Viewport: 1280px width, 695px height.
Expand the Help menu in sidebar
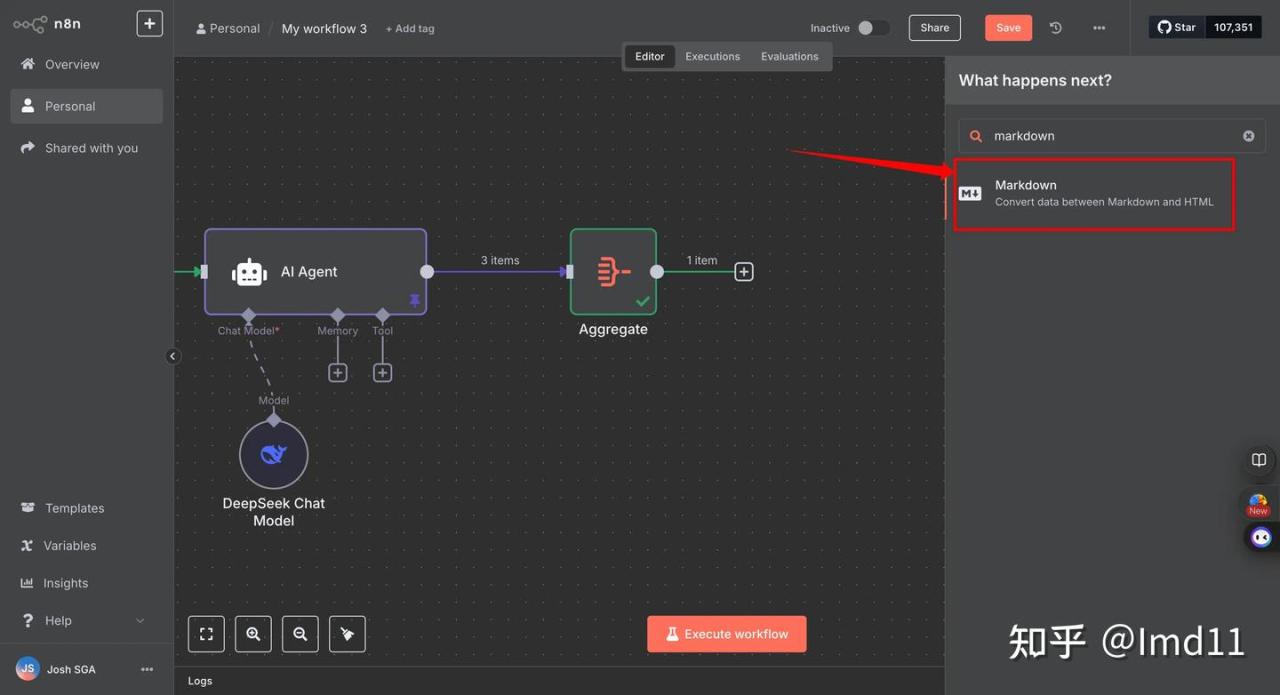pos(139,621)
